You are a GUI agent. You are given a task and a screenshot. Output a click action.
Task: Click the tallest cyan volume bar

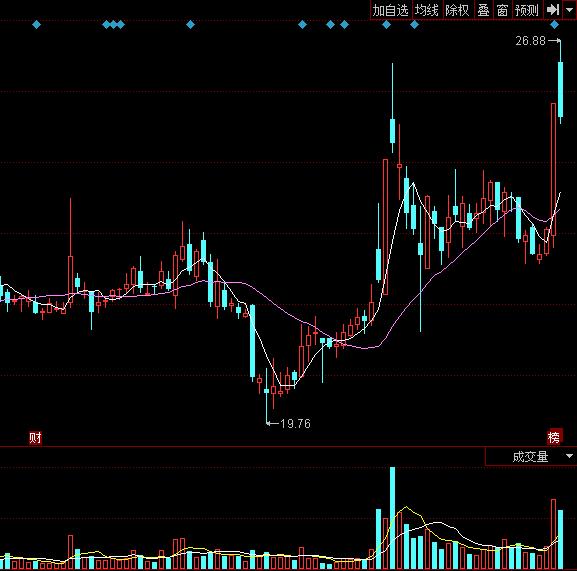click(393, 518)
